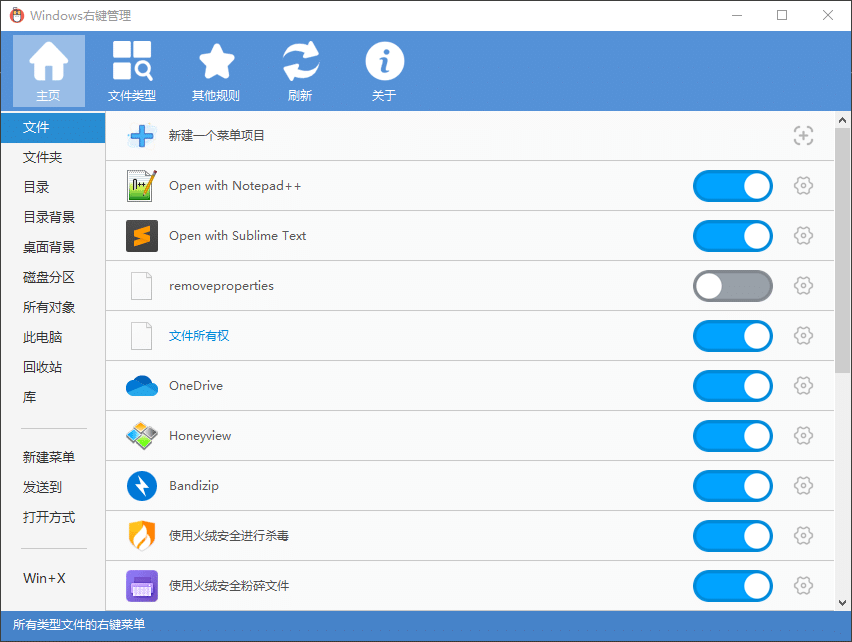The height and width of the screenshot is (642, 852).
Task: Select the Honeyview icon
Action: (x=142, y=436)
